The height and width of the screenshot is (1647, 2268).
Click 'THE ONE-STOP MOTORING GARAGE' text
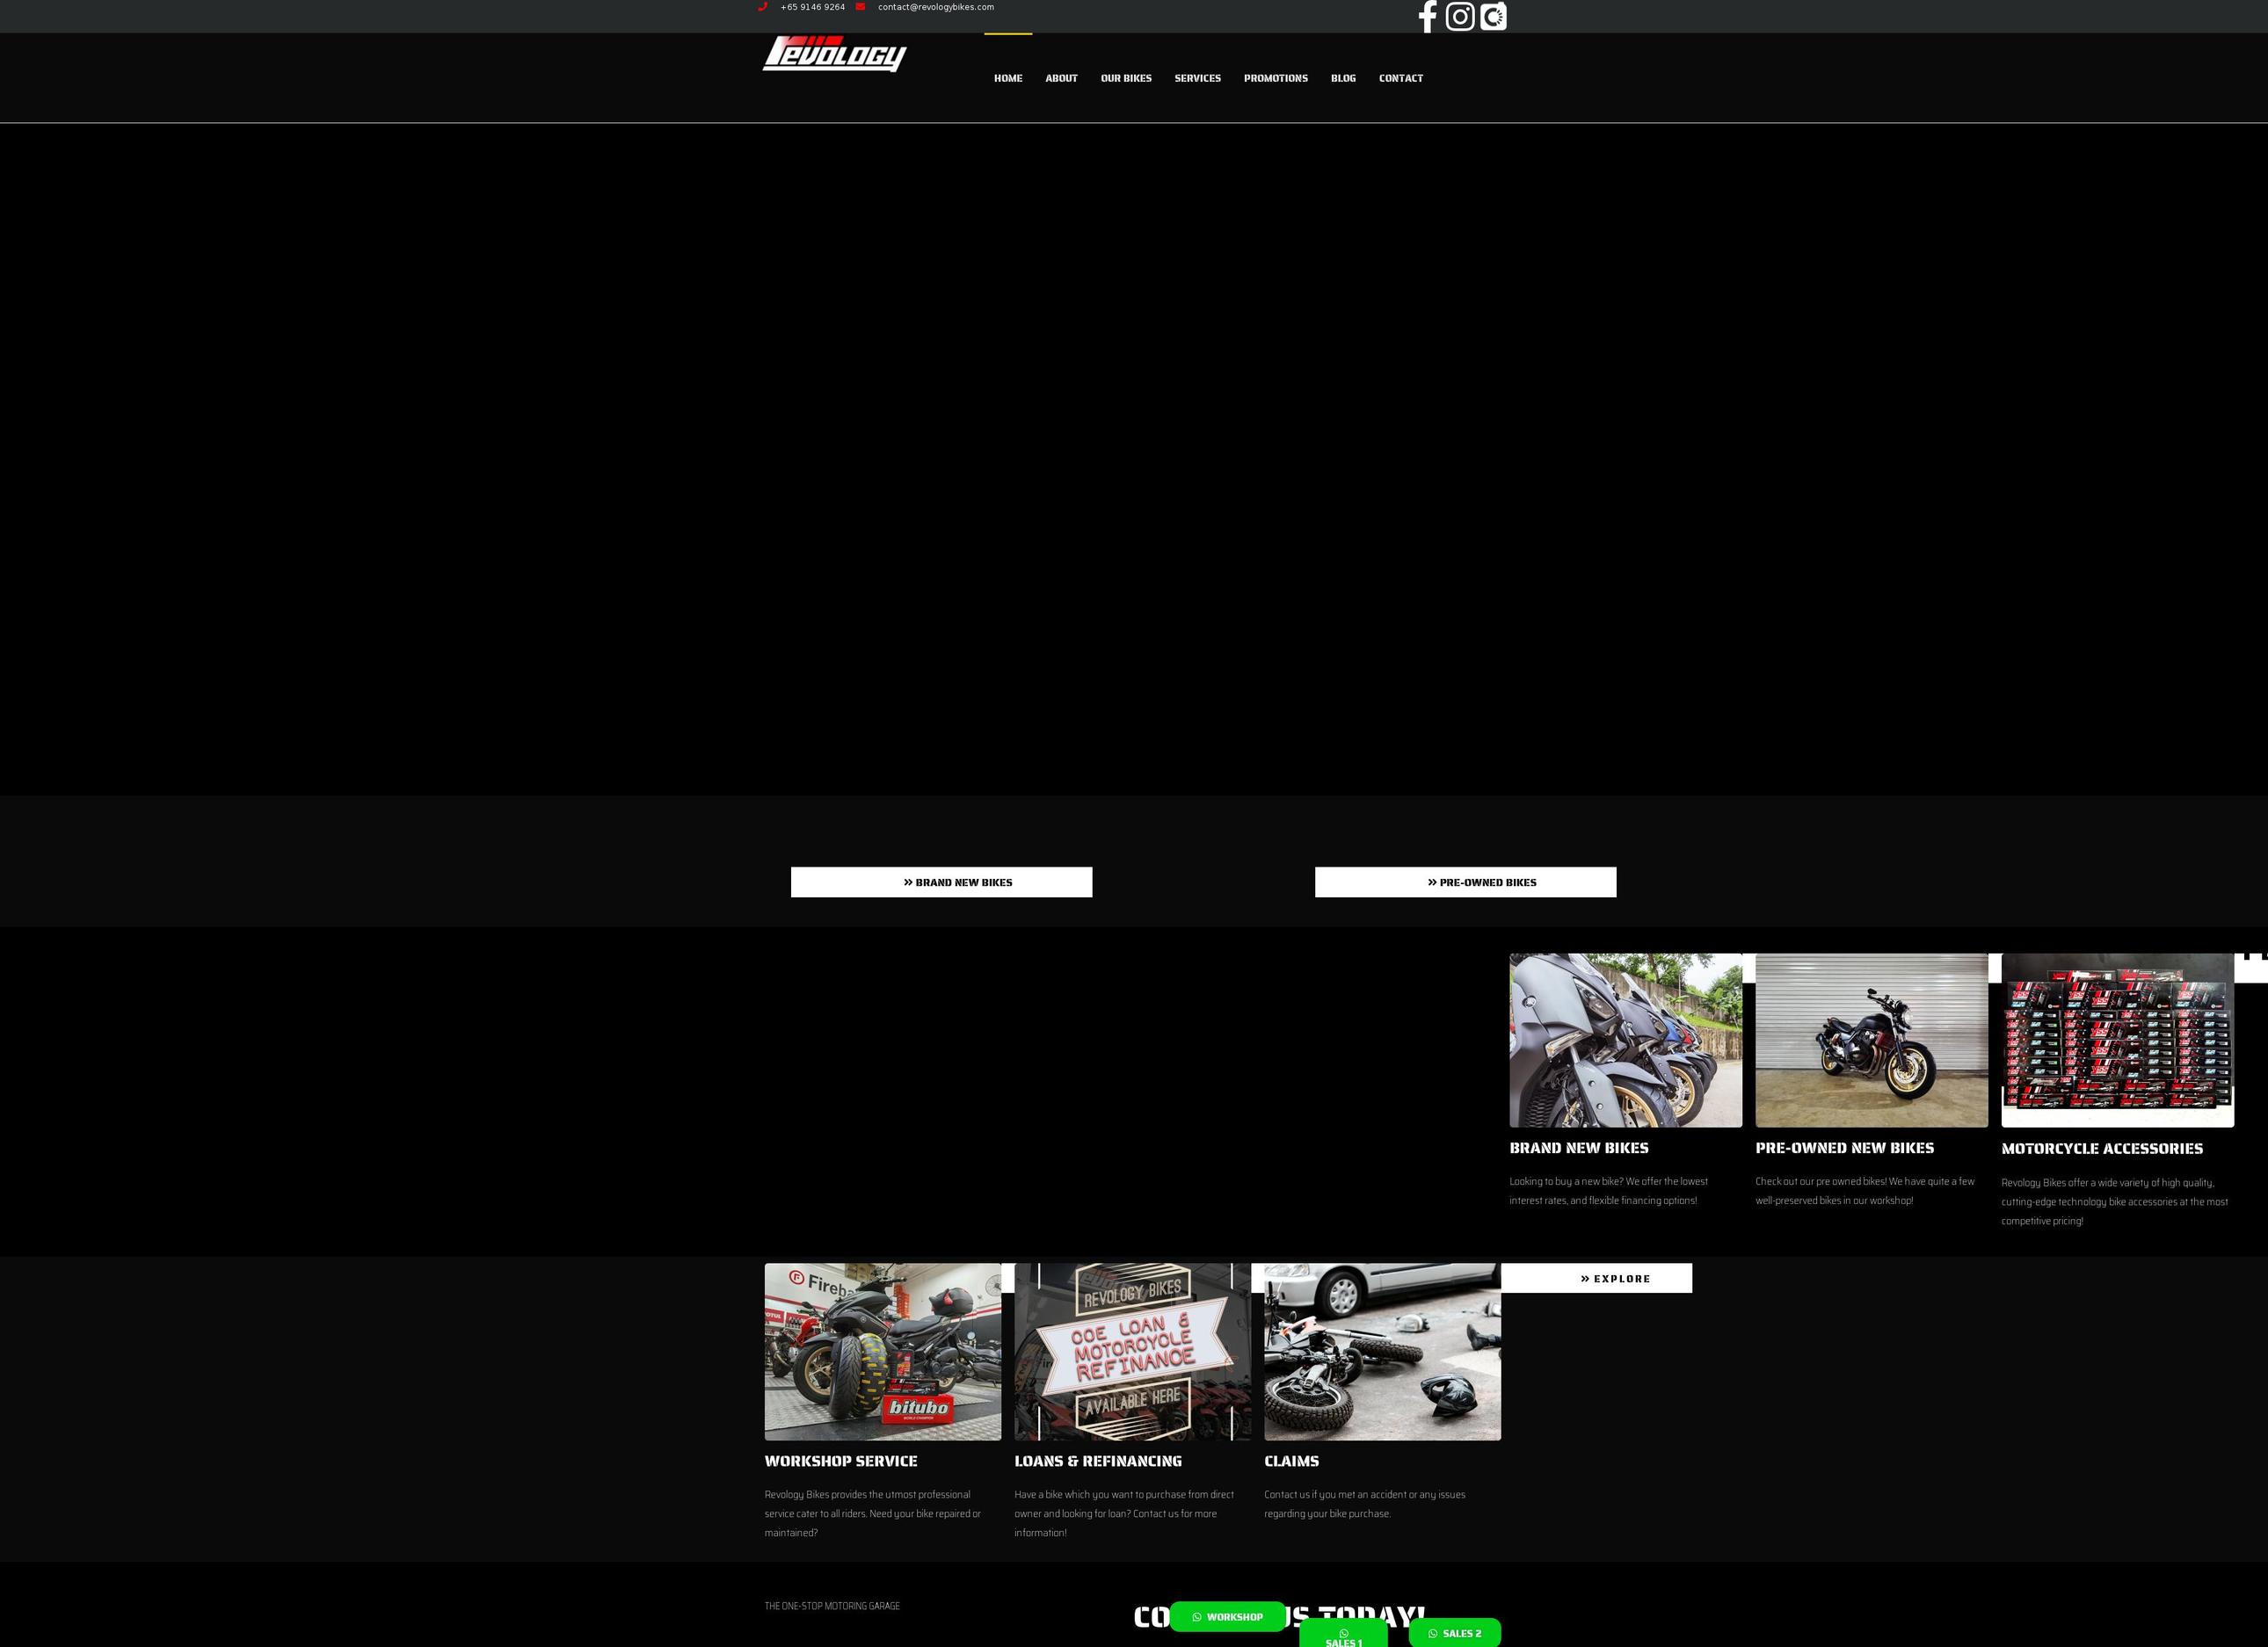pos(832,1606)
